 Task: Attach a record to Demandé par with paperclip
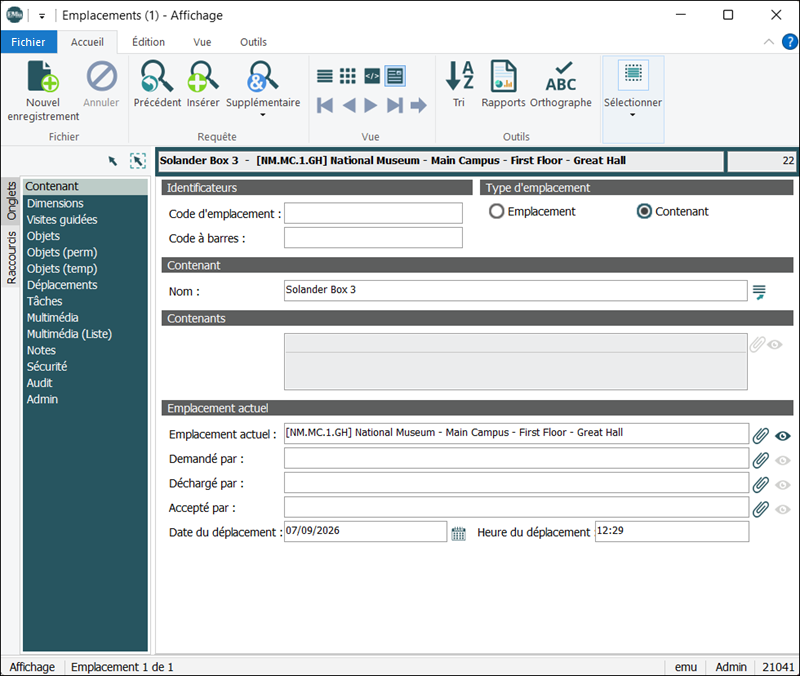click(x=760, y=460)
